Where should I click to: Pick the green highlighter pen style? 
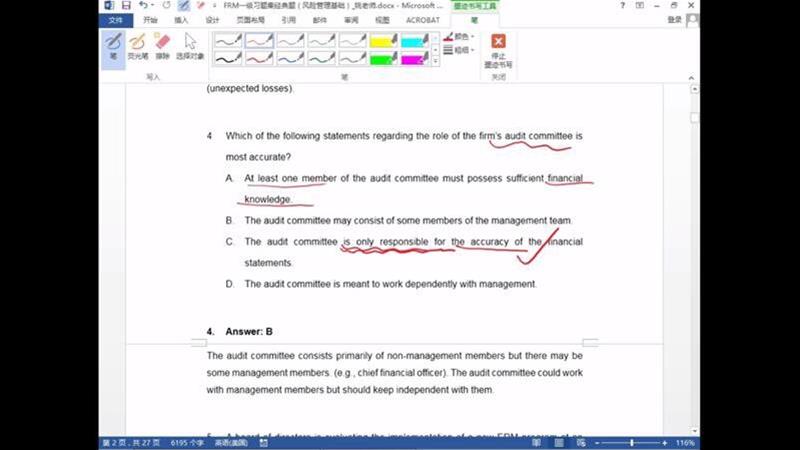pos(384,59)
